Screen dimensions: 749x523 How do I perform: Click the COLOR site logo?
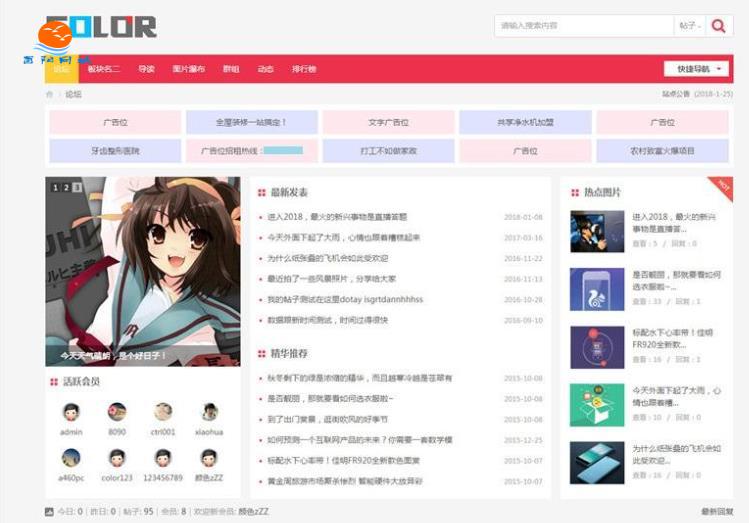click(101, 27)
